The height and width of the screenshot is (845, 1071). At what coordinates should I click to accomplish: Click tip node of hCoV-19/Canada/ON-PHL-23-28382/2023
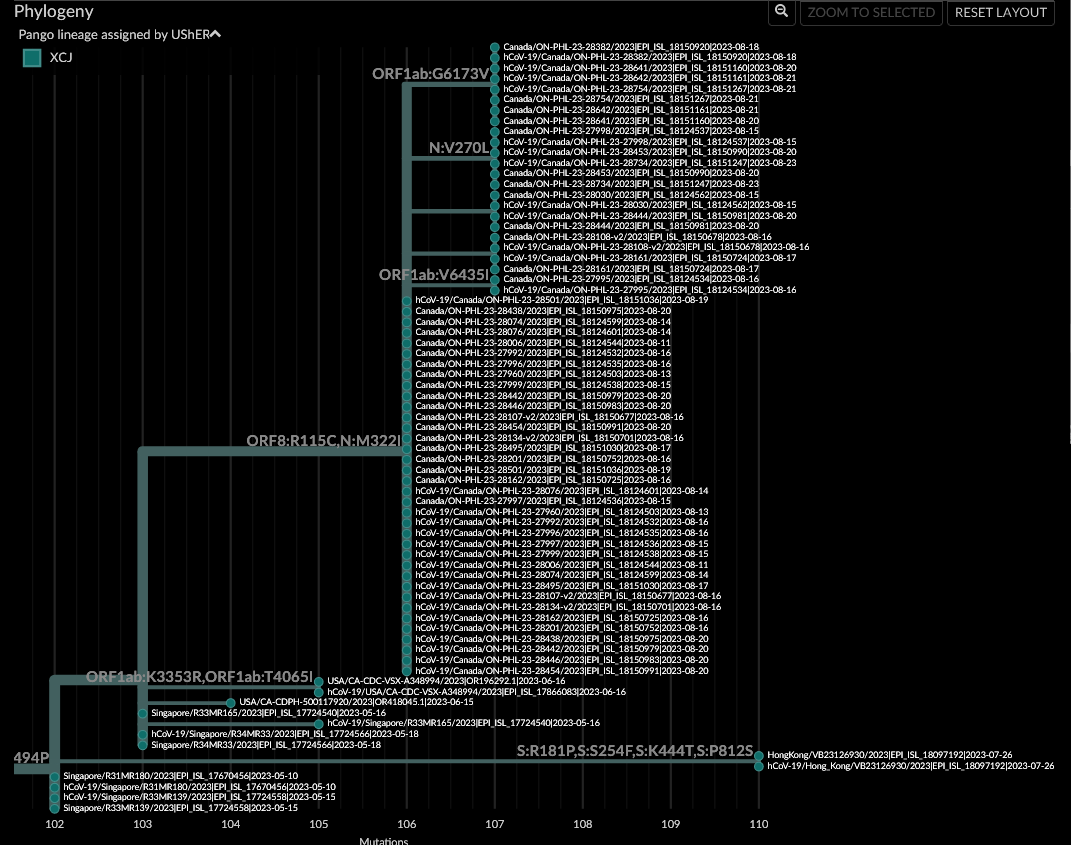[495, 57]
